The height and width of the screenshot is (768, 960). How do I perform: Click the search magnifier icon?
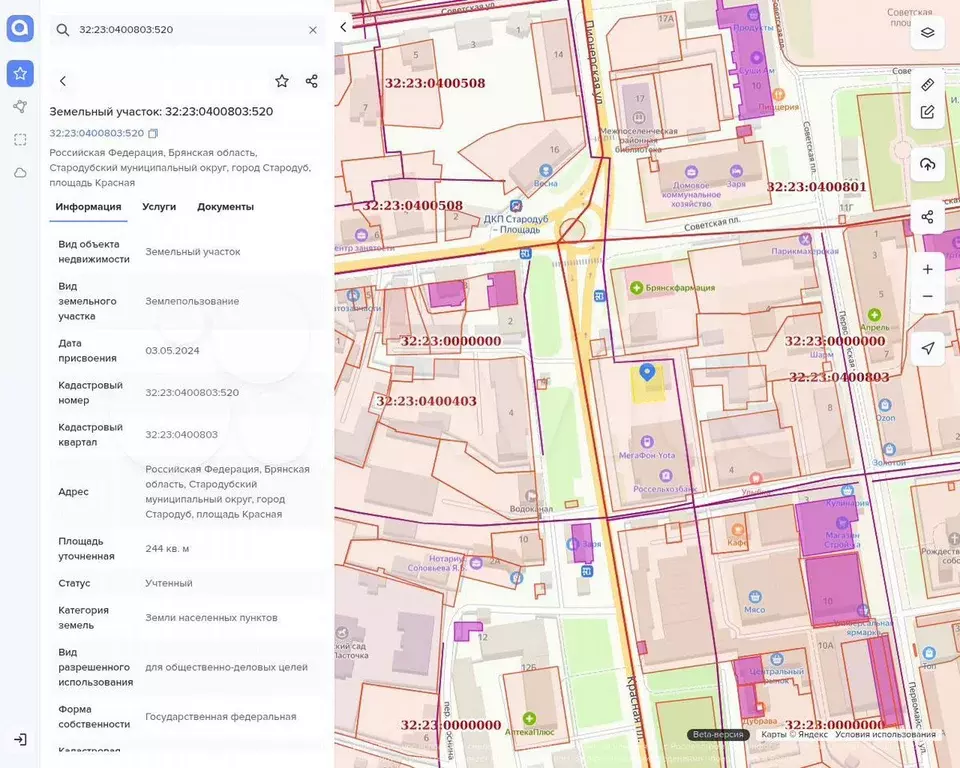click(62, 29)
